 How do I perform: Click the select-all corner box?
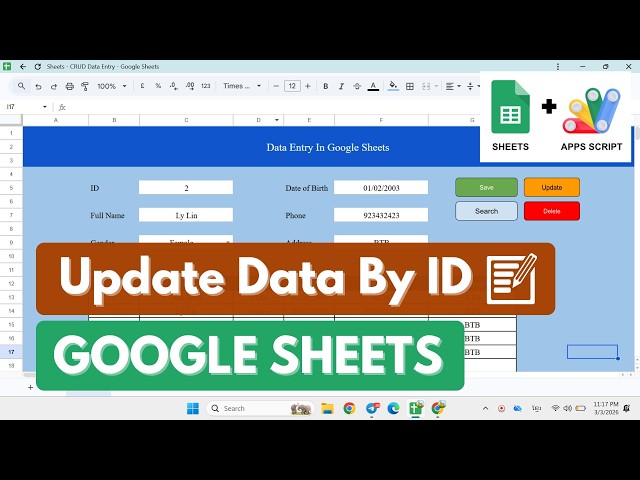tap(11, 120)
